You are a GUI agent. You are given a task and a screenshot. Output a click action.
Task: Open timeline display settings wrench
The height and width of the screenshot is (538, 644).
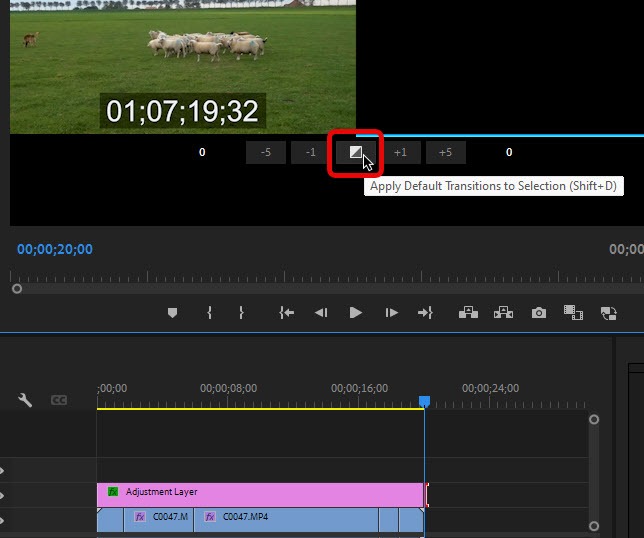[26, 400]
